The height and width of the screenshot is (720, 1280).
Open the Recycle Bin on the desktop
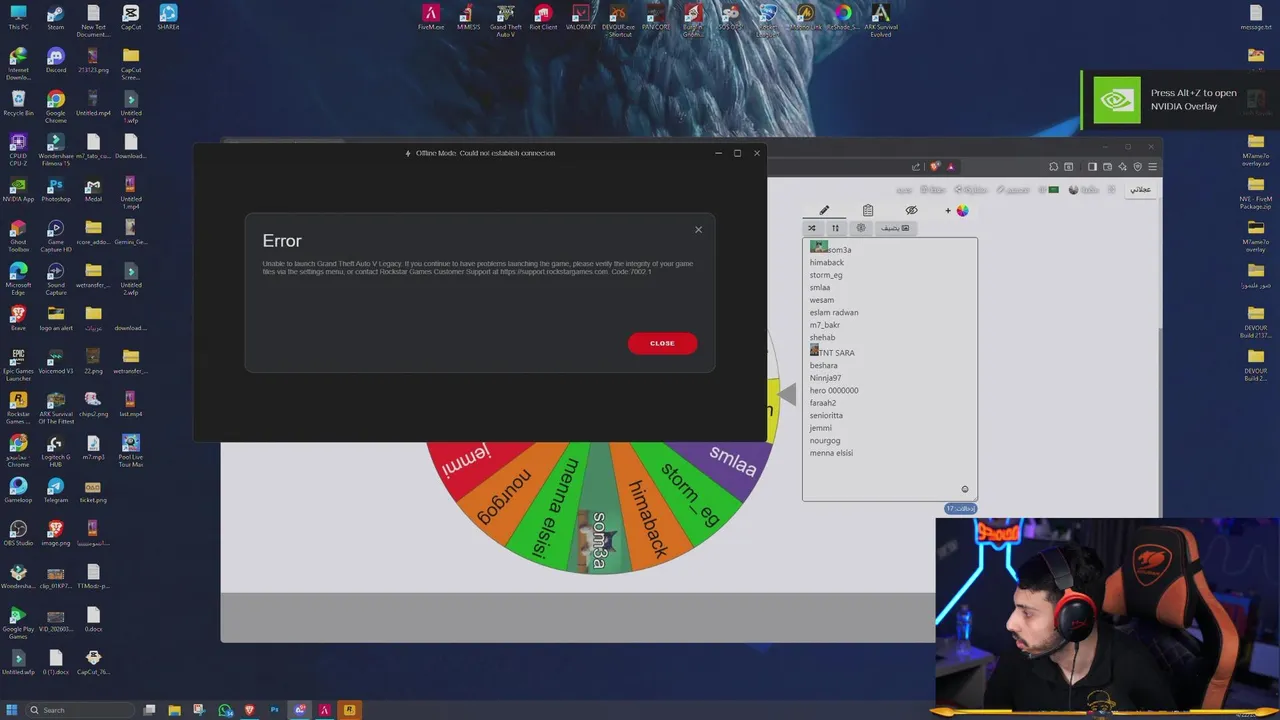[18, 103]
